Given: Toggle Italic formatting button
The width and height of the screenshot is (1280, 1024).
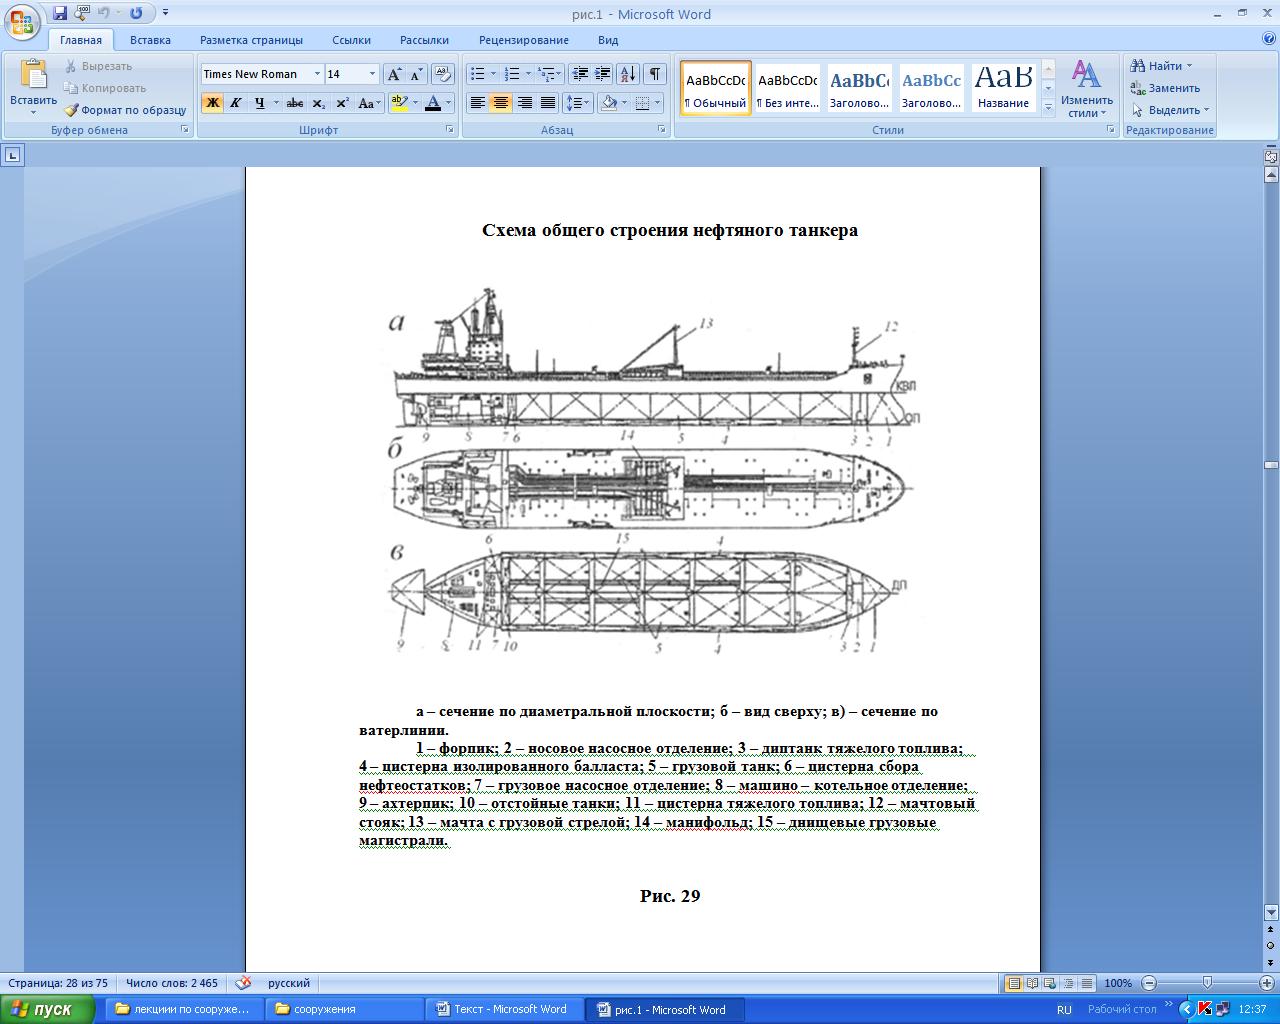Looking at the screenshot, I should point(236,103).
